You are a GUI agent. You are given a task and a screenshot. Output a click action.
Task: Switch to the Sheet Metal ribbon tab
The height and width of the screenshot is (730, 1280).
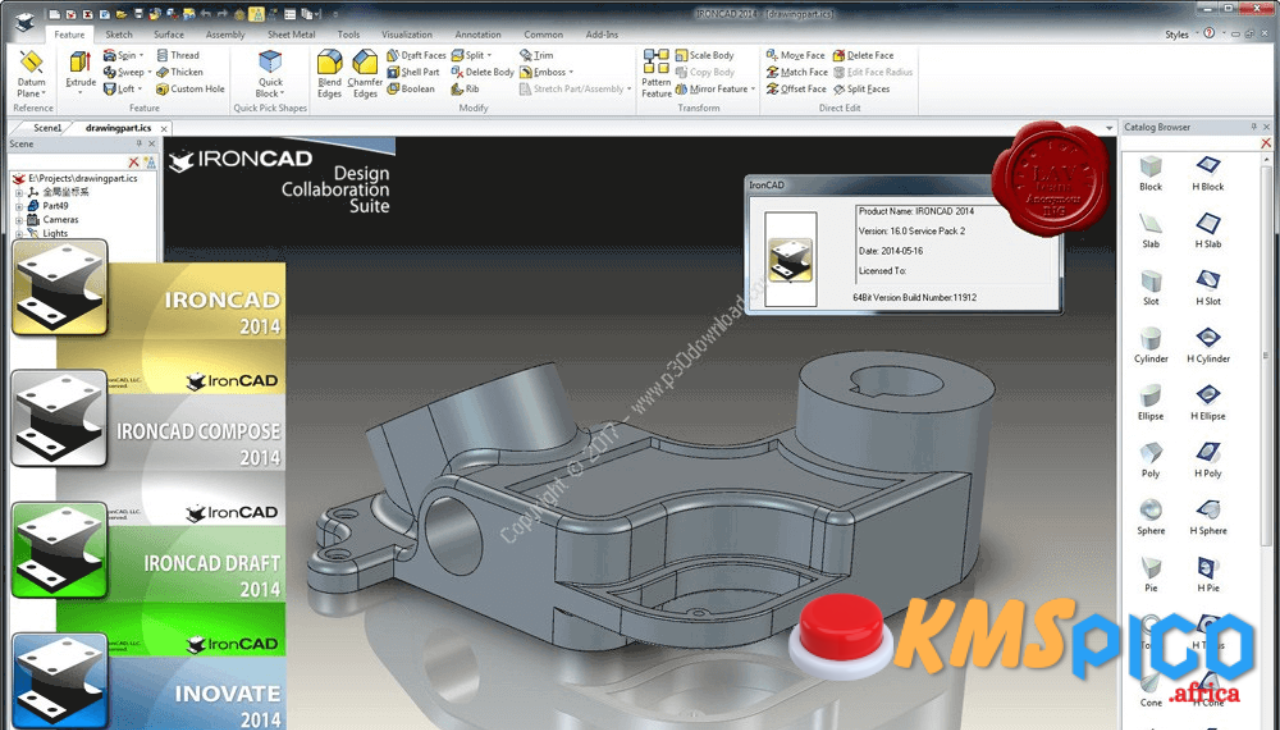(291, 34)
